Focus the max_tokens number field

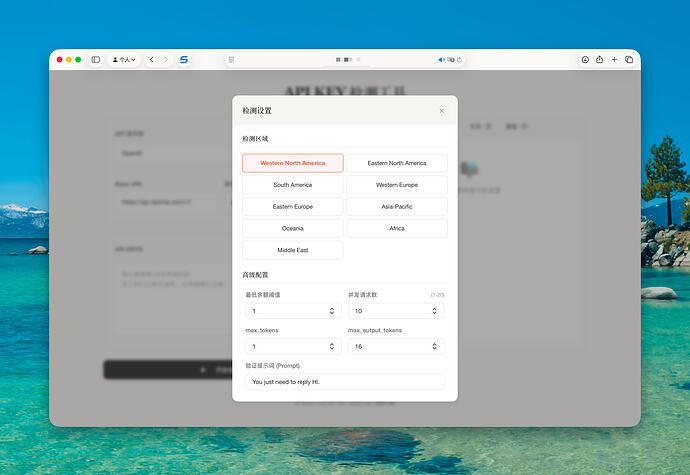293,346
